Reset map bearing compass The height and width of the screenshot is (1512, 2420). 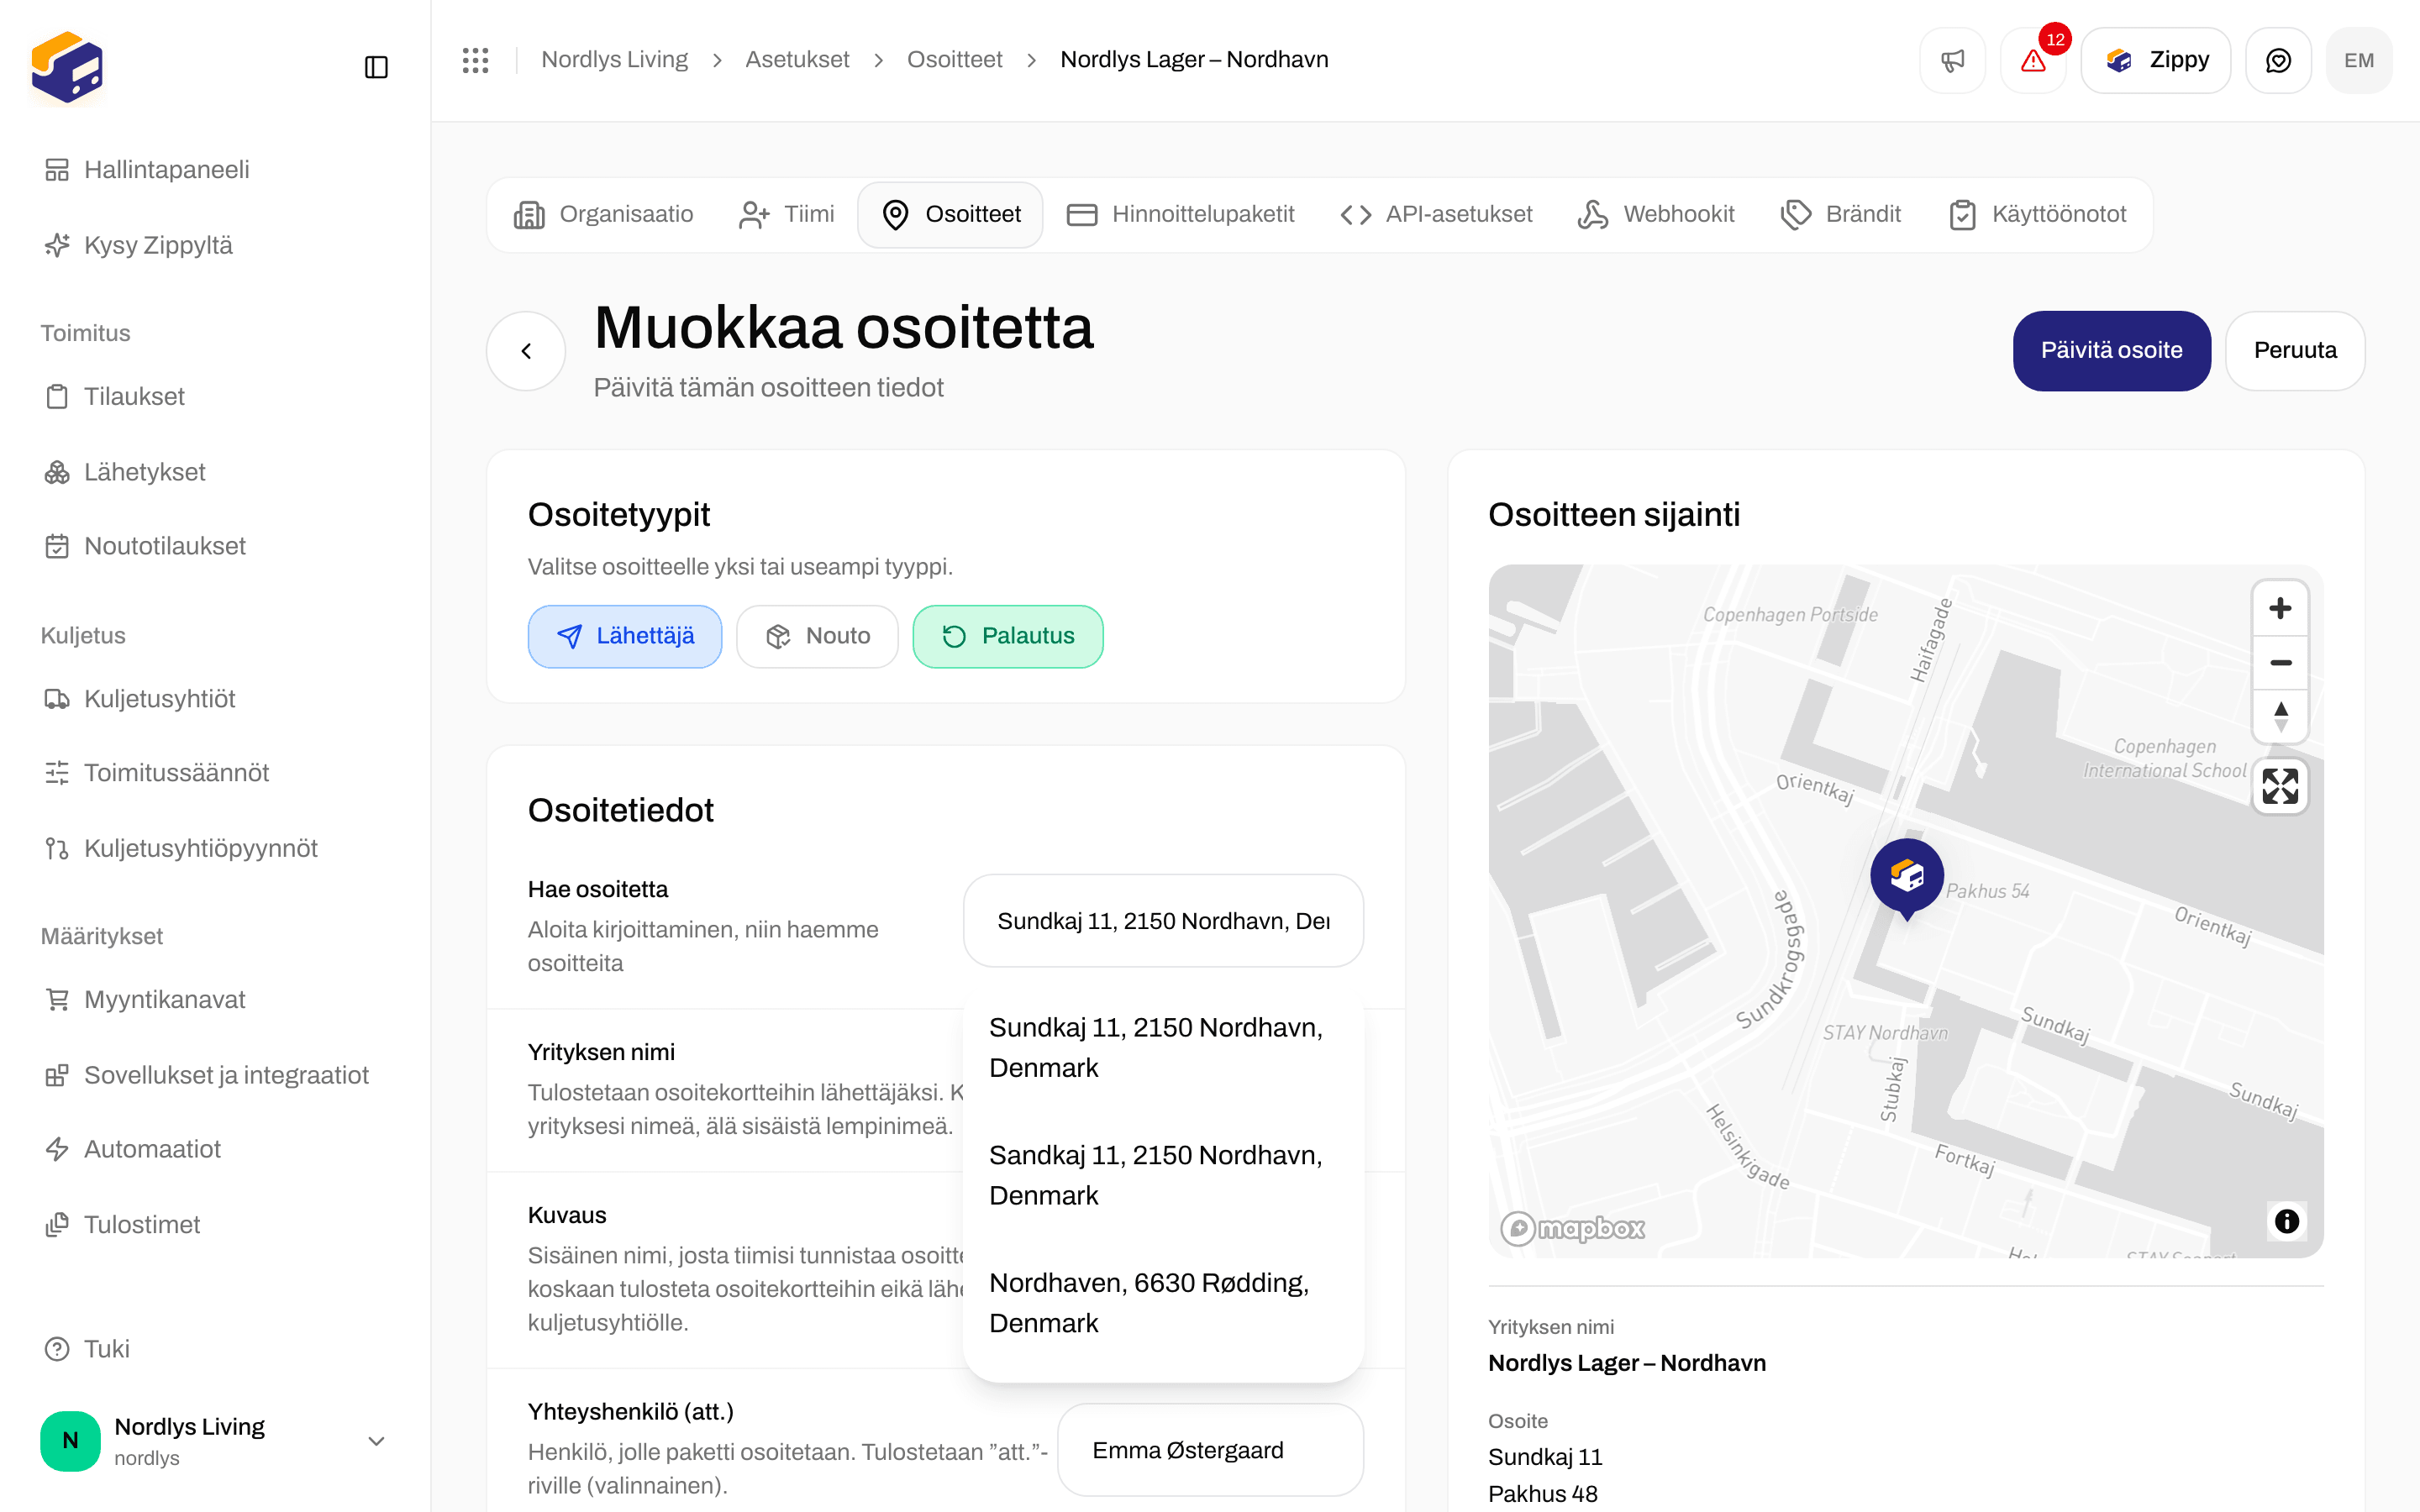(2280, 716)
